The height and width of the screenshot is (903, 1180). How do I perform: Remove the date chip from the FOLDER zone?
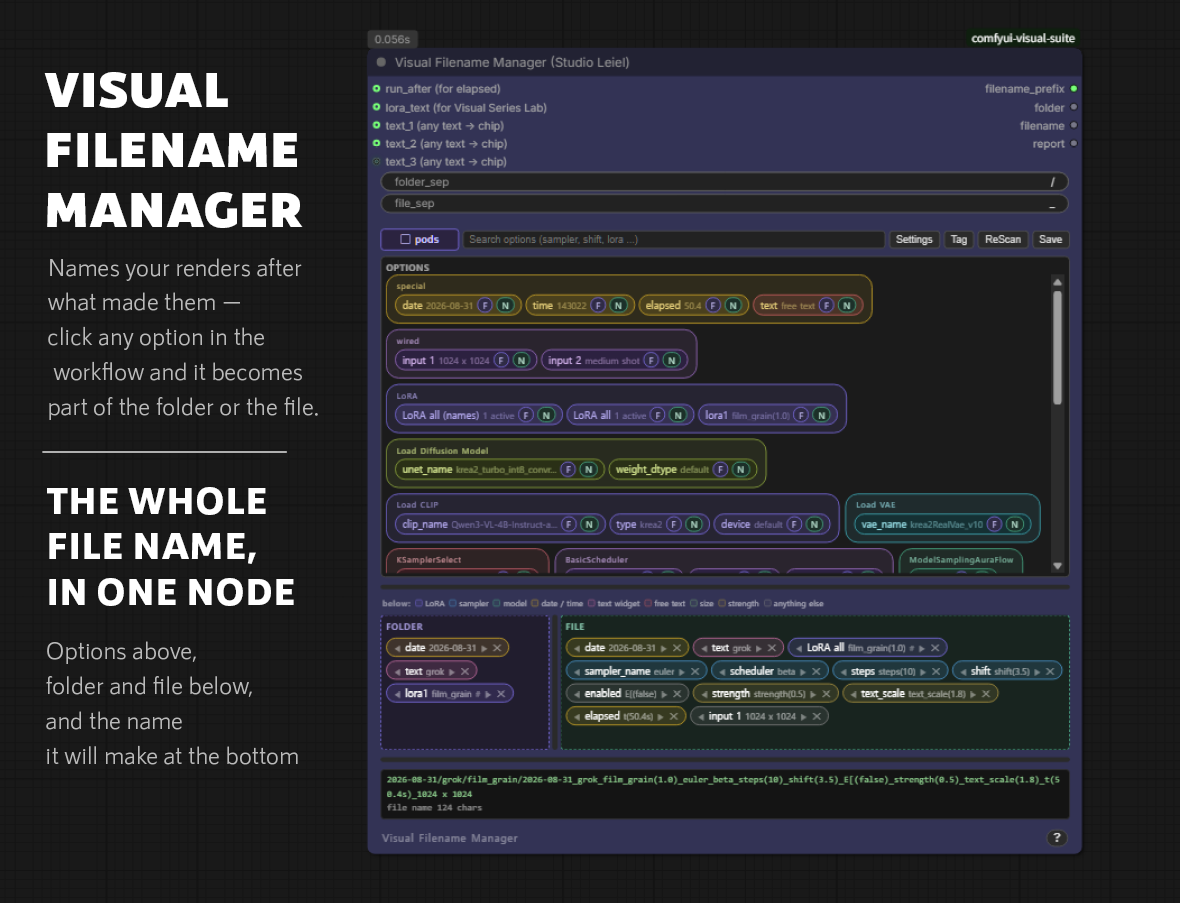tap(497, 648)
